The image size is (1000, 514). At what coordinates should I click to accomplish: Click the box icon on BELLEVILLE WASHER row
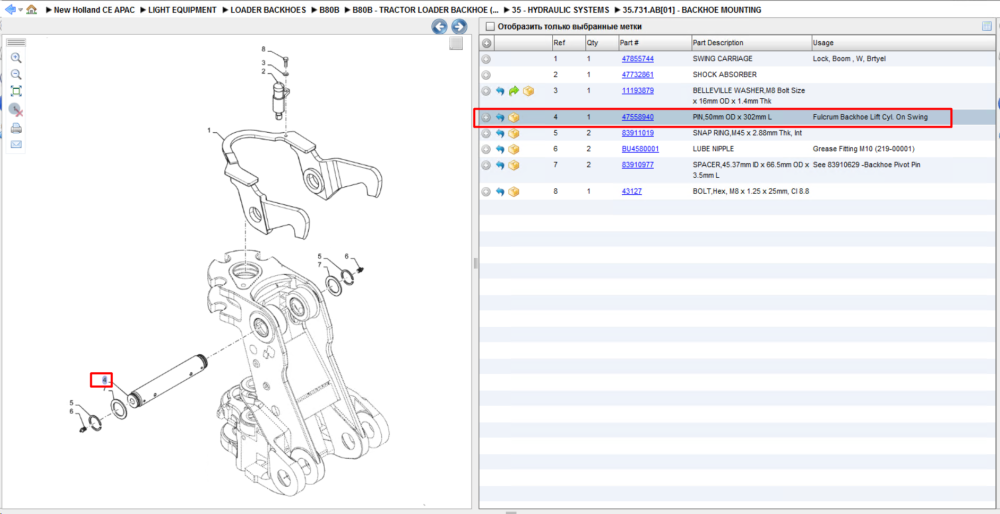click(x=528, y=91)
